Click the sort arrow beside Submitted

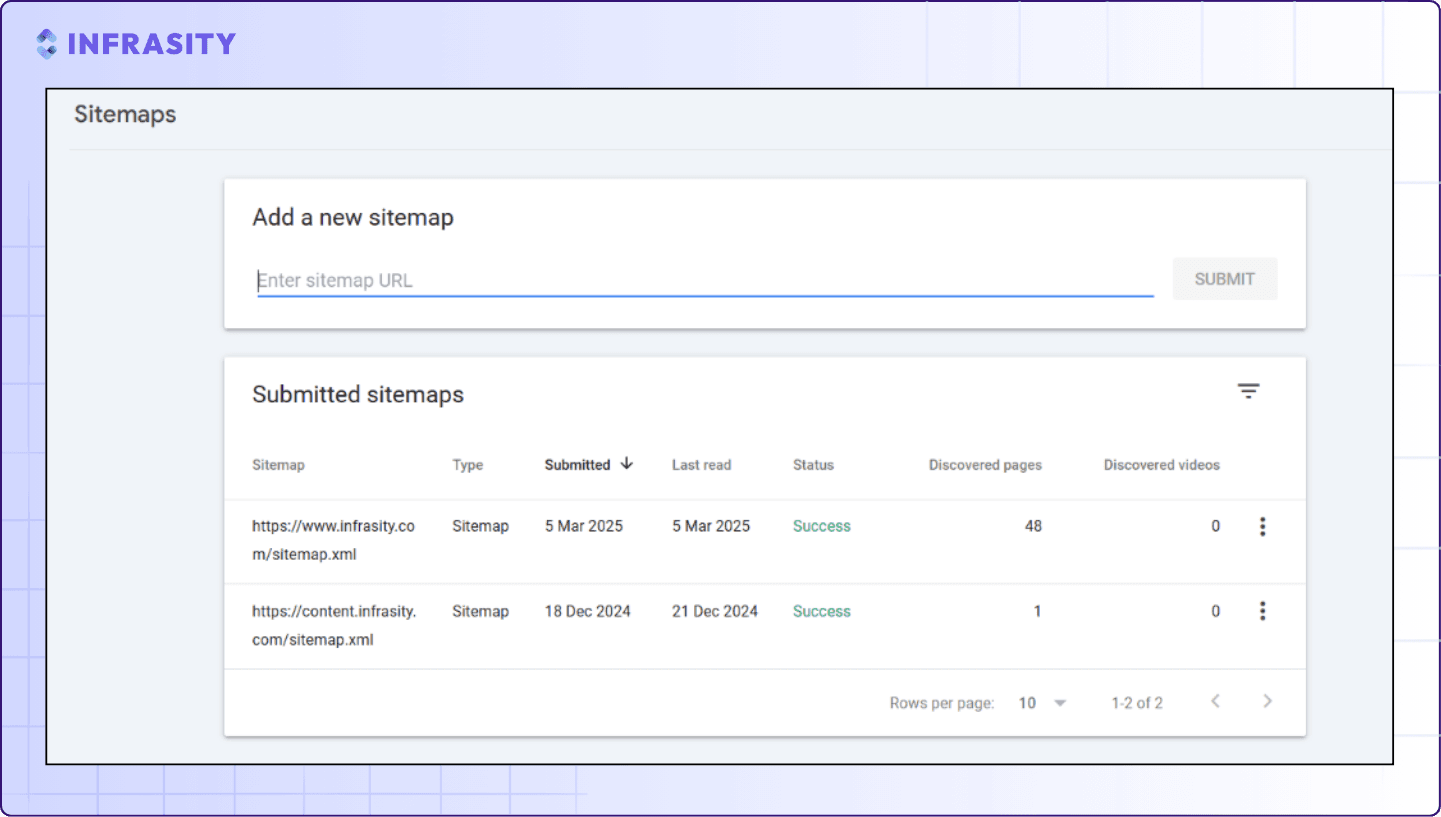point(627,463)
